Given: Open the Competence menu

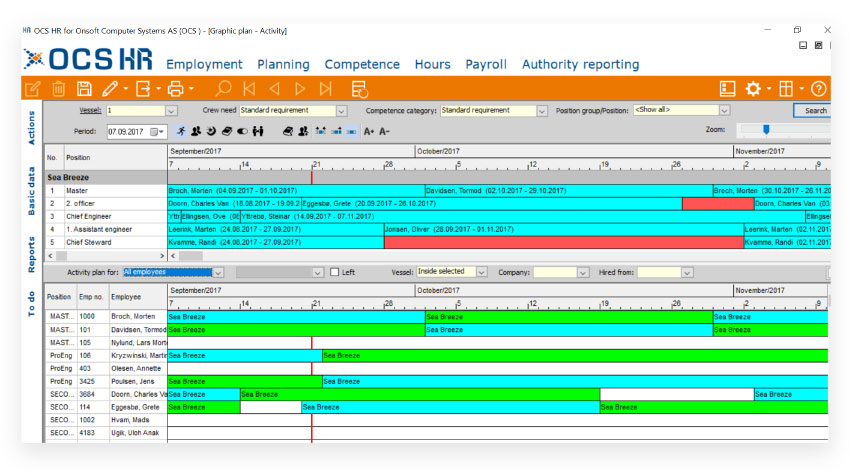Looking at the screenshot, I should coord(362,64).
